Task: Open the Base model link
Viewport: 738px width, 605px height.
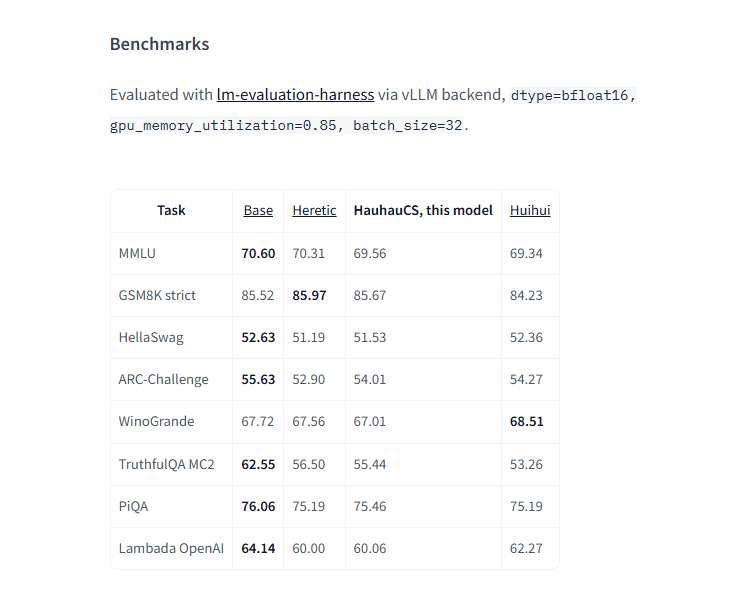Action: click(258, 210)
